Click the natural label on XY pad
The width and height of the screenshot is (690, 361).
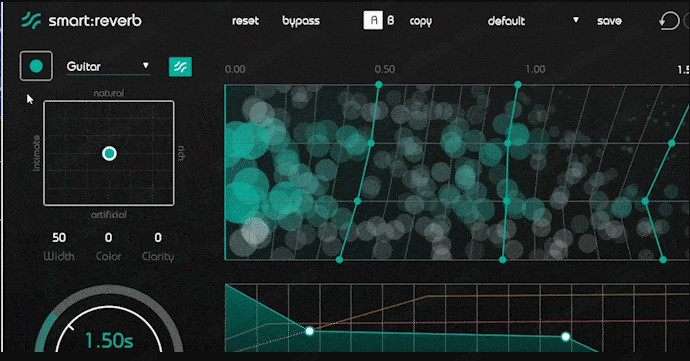109,93
